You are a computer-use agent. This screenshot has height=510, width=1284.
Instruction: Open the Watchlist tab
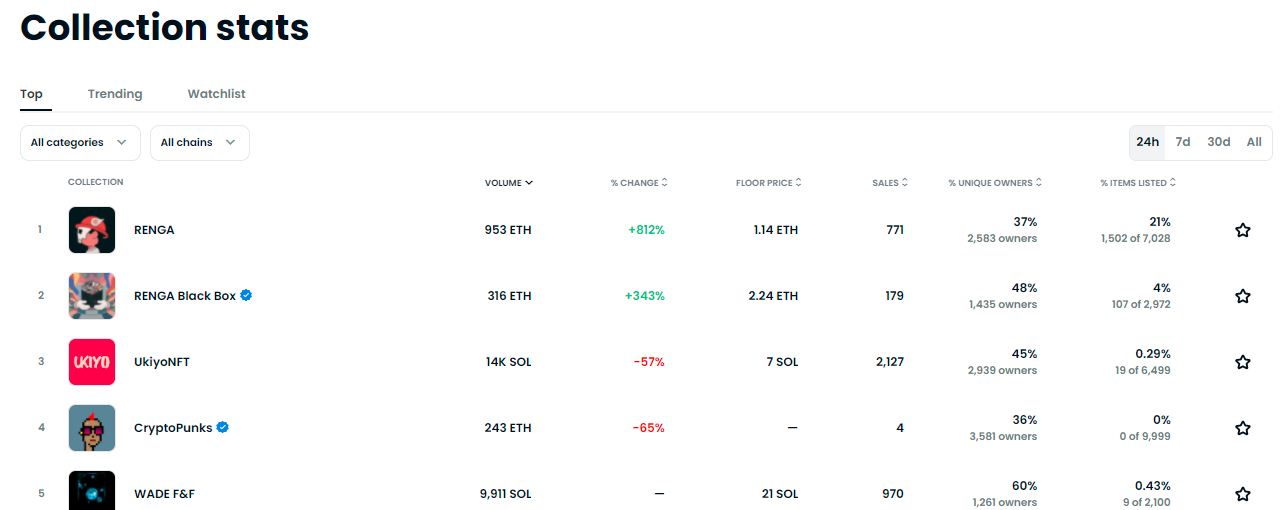(216, 94)
